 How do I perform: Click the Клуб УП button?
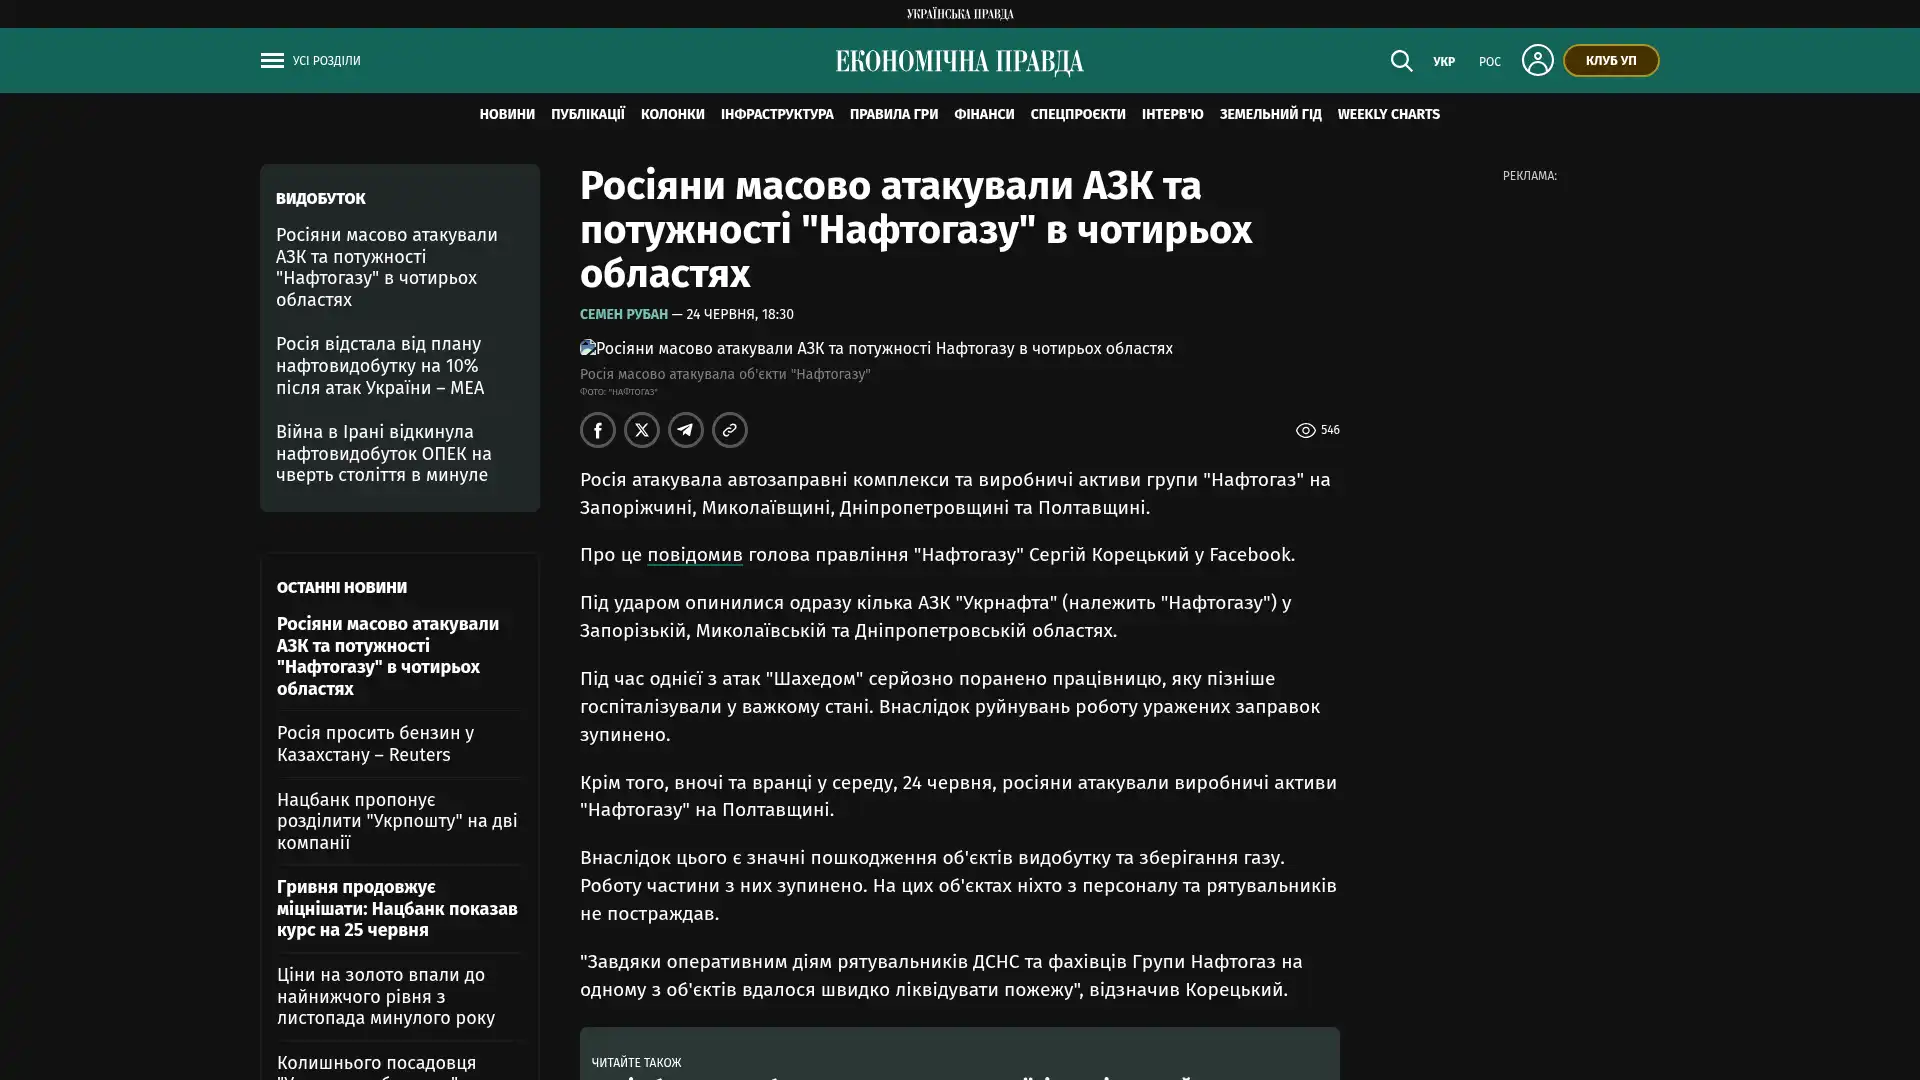click(x=1611, y=61)
